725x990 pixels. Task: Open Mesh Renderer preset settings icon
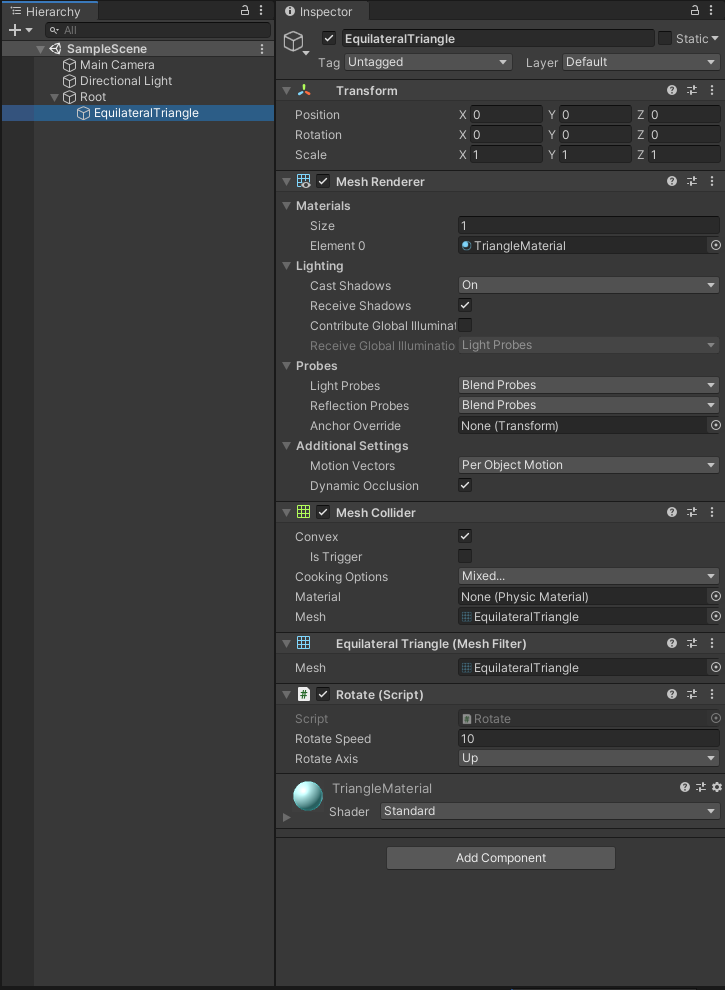tap(692, 182)
